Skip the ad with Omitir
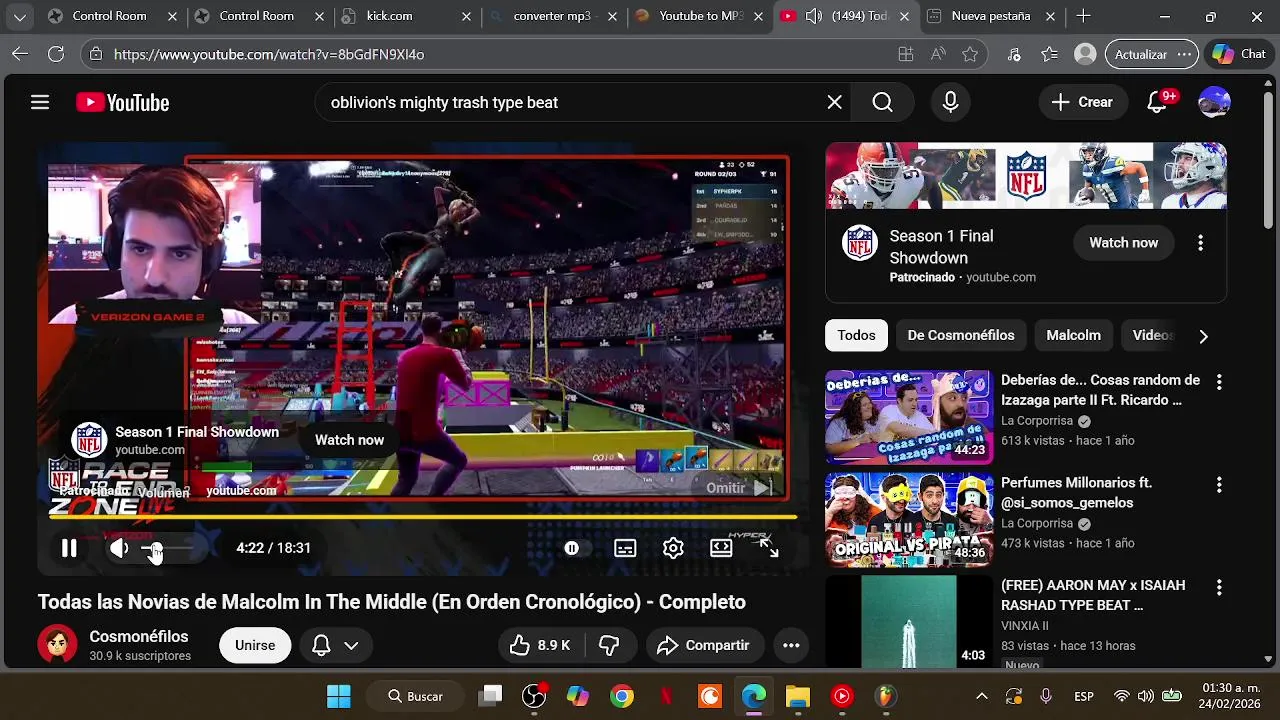The image size is (1280, 720). [x=739, y=488]
